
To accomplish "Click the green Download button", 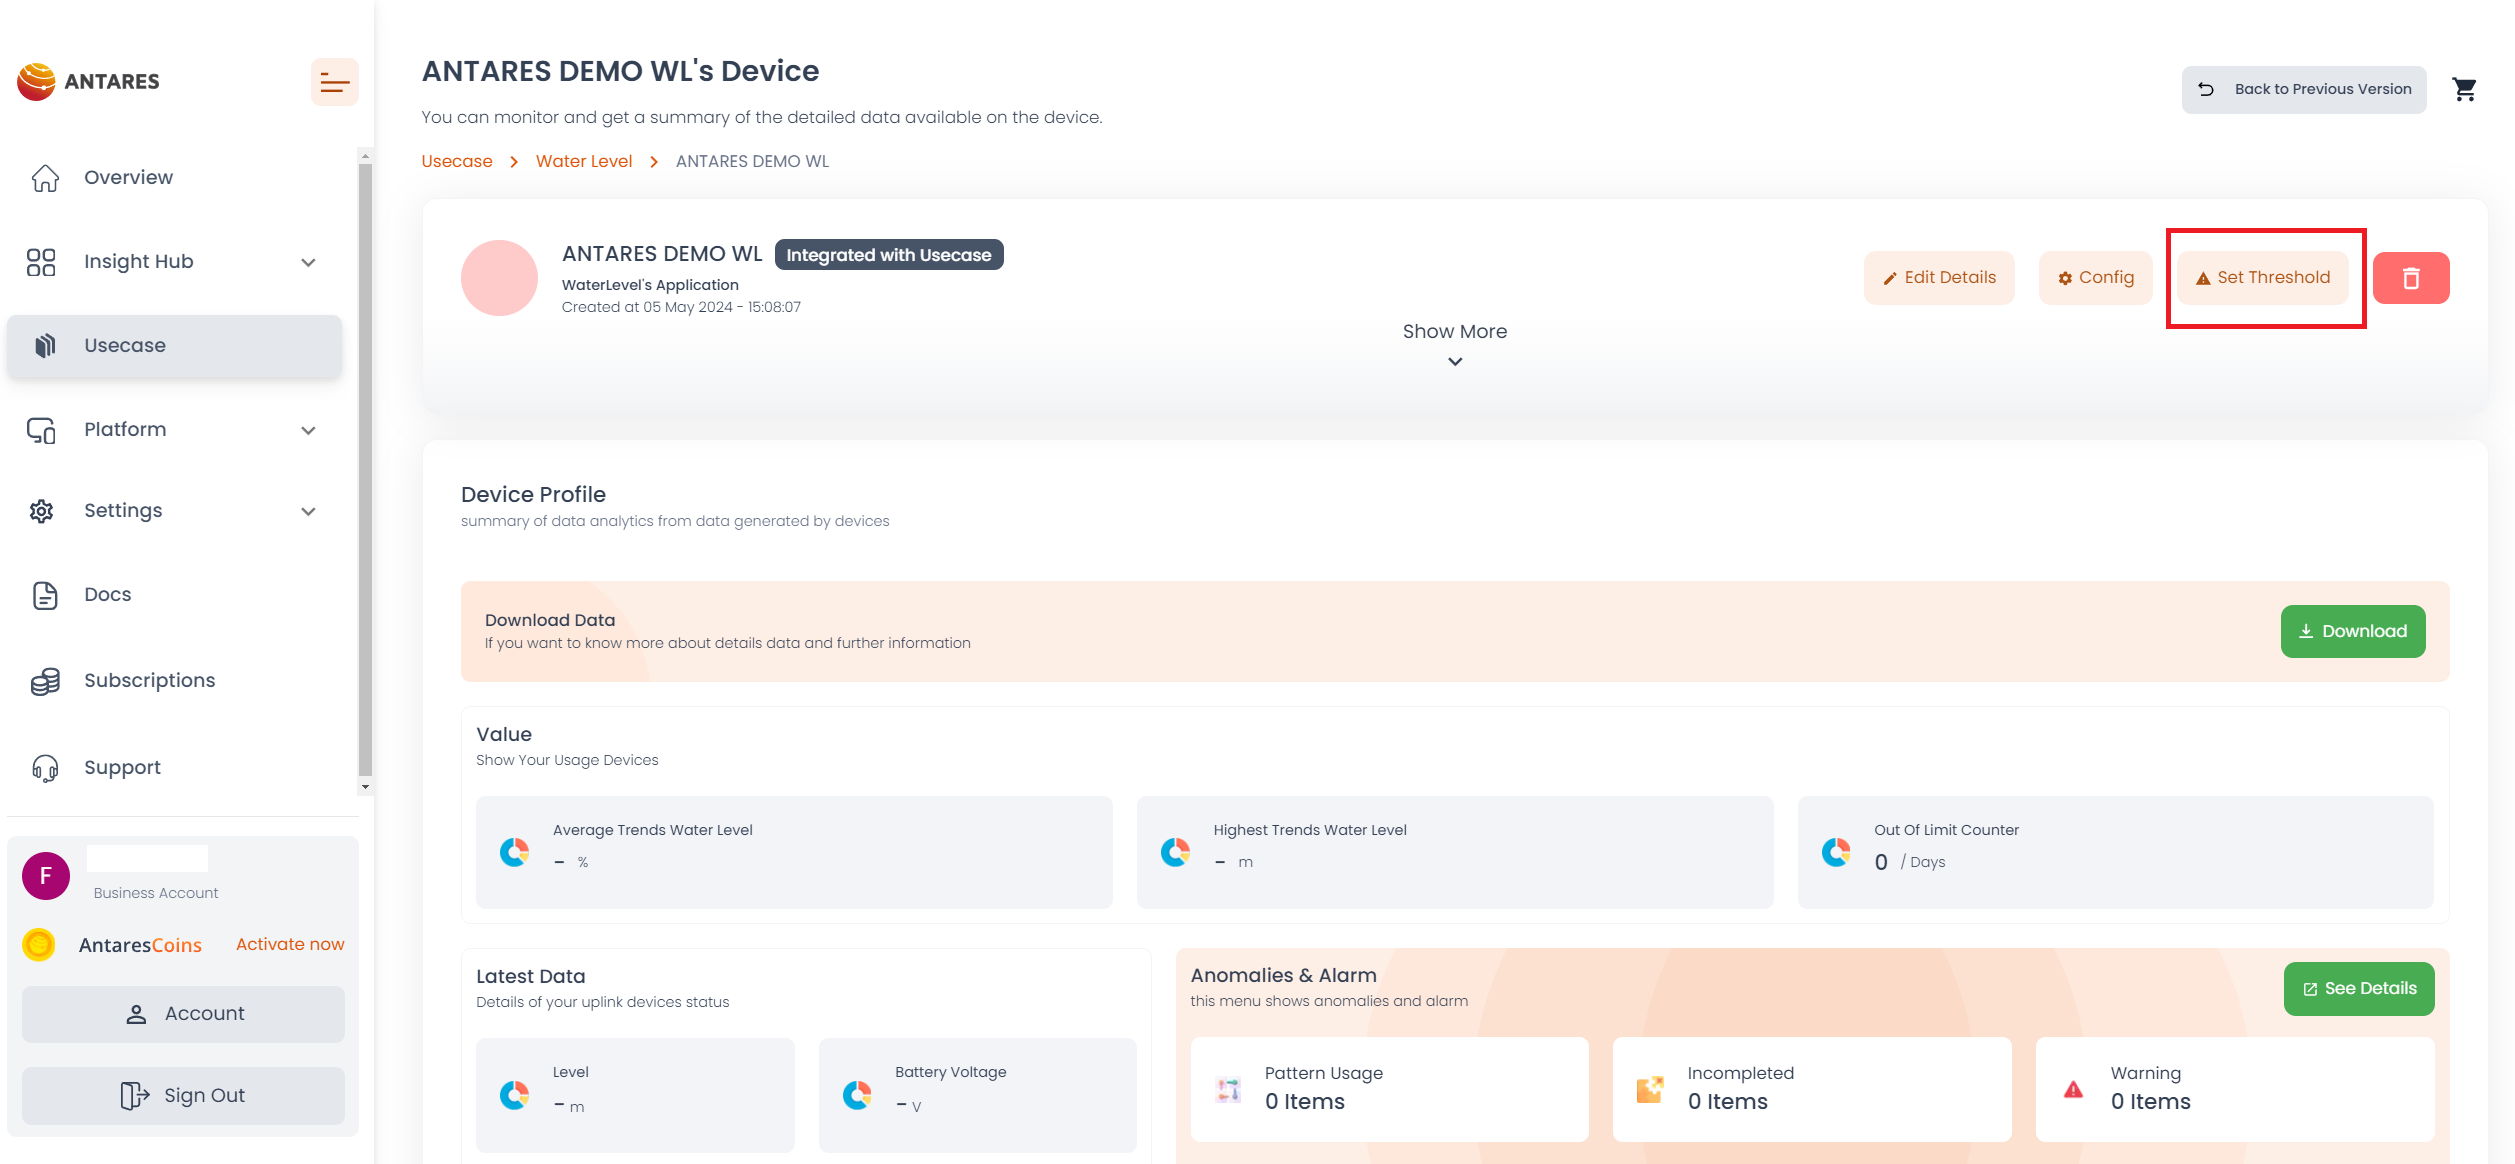I will [x=2352, y=631].
